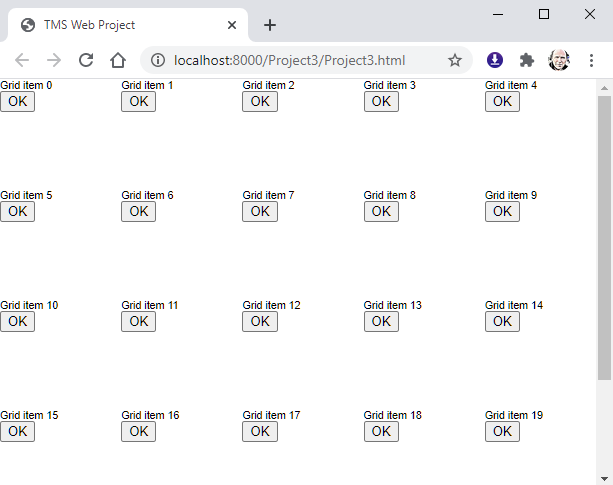Click OK under Grid item 11
This screenshot has width=613, height=485.
(x=139, y=322)
